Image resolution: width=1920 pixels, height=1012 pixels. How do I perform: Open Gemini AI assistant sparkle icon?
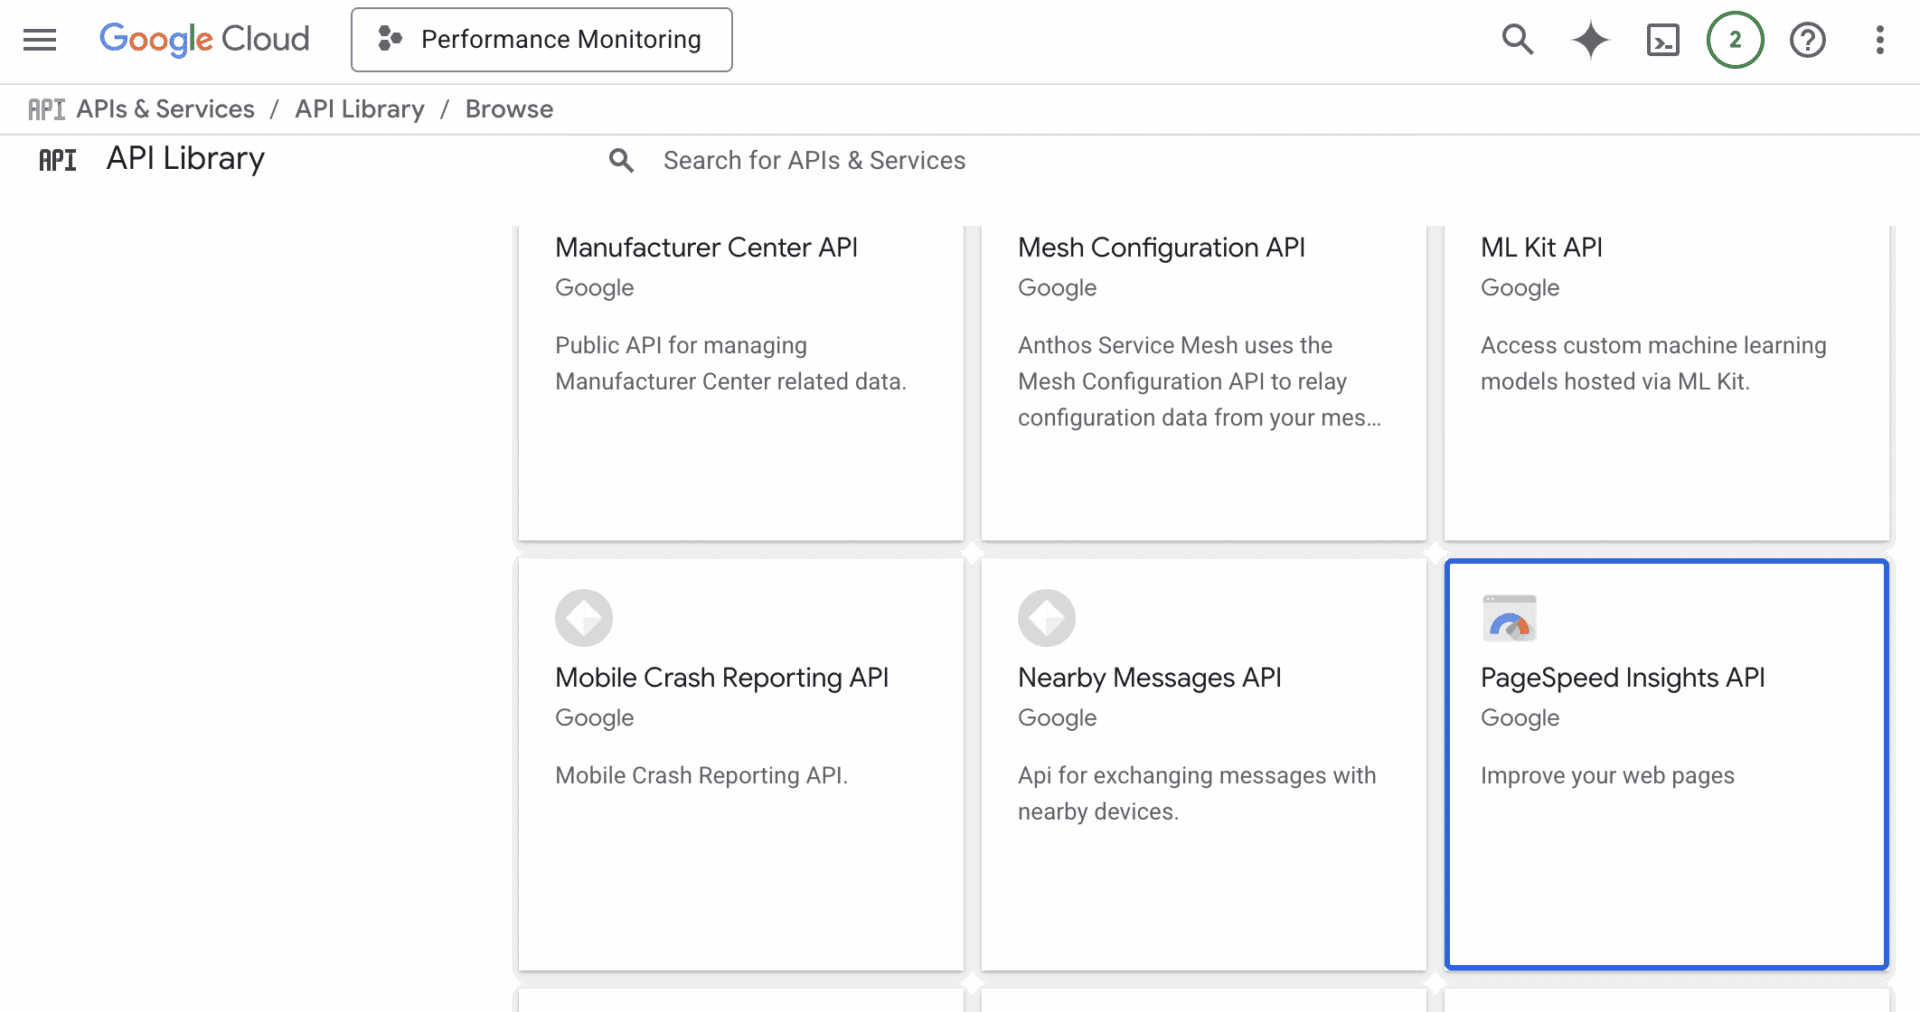(x=1590, y=40)
